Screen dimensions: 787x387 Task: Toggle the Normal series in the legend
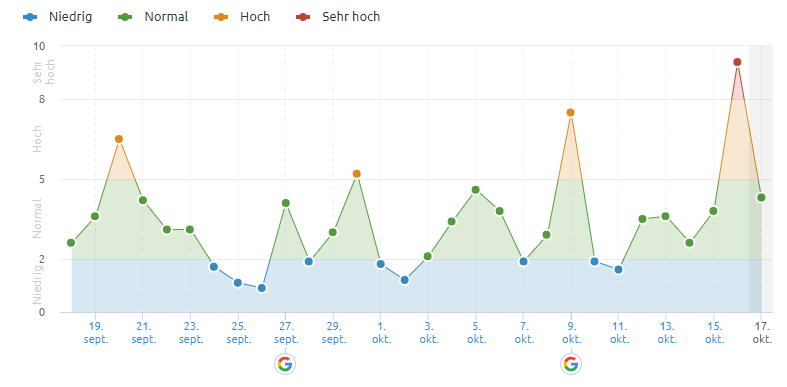click(x=154, y=17)
